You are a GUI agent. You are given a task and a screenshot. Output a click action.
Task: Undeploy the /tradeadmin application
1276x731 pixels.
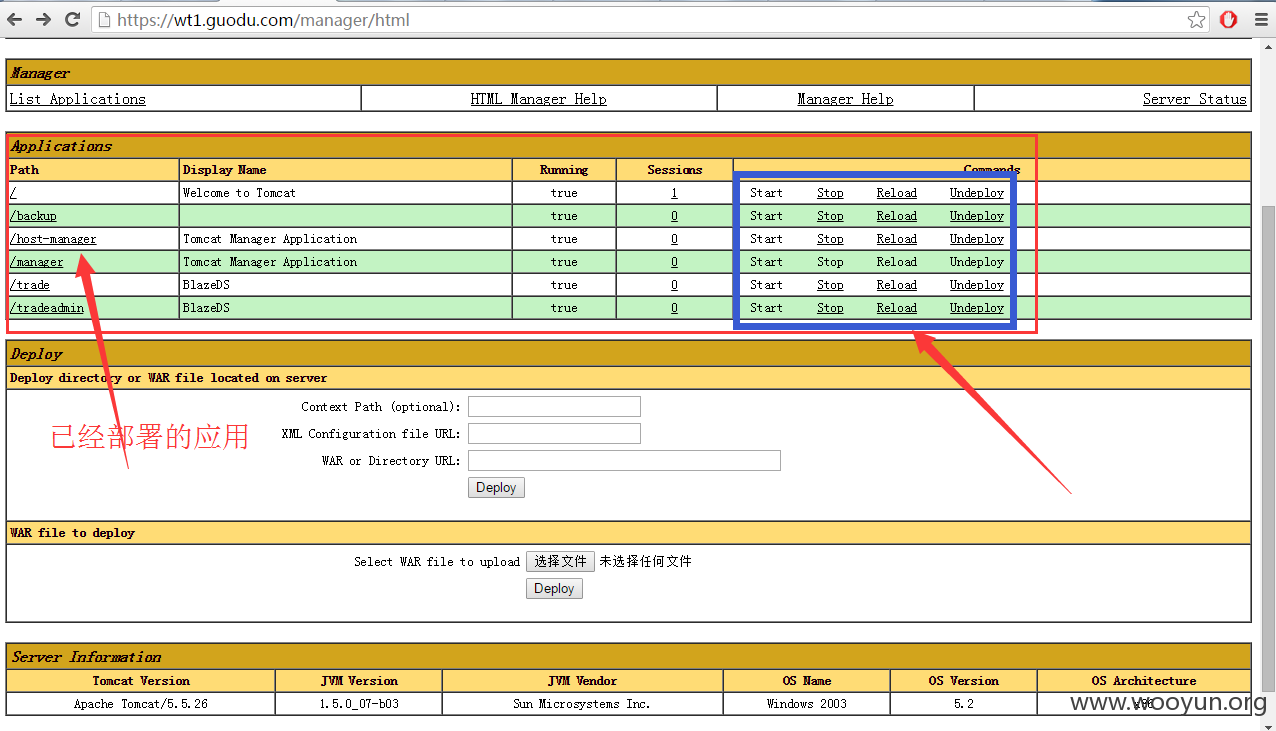tap(977, 308)
